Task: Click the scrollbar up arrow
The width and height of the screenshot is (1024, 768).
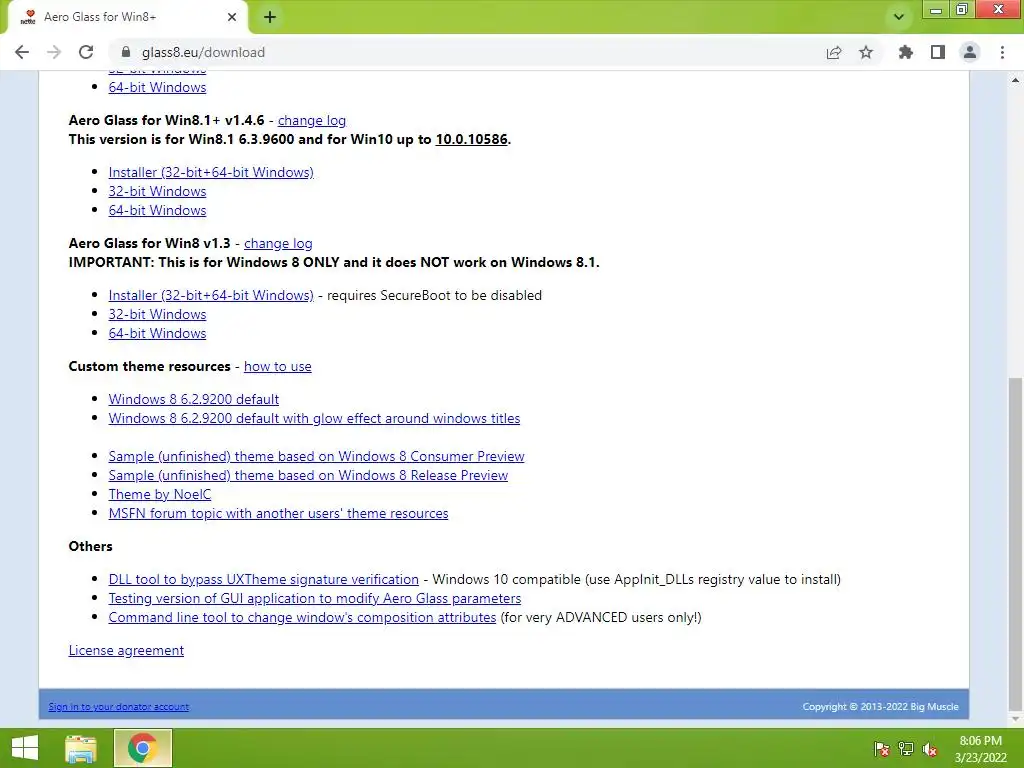Action: (x=1015, y=80)
